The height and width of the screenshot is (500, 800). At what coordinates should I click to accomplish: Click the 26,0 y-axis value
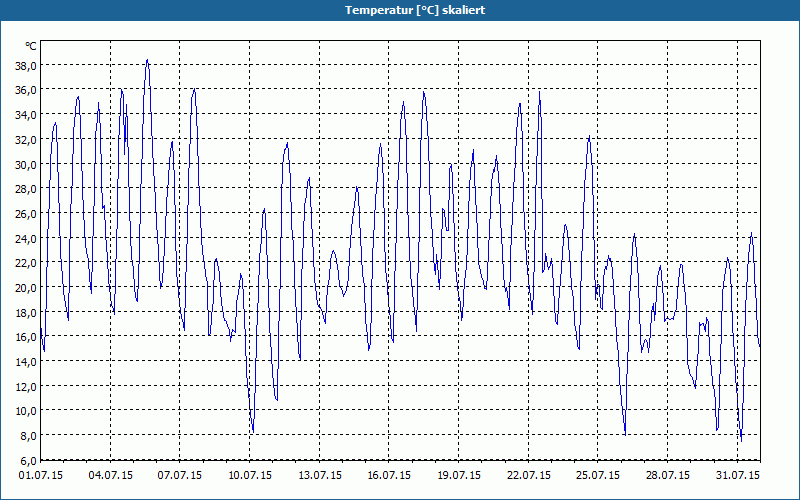(26, 214)
